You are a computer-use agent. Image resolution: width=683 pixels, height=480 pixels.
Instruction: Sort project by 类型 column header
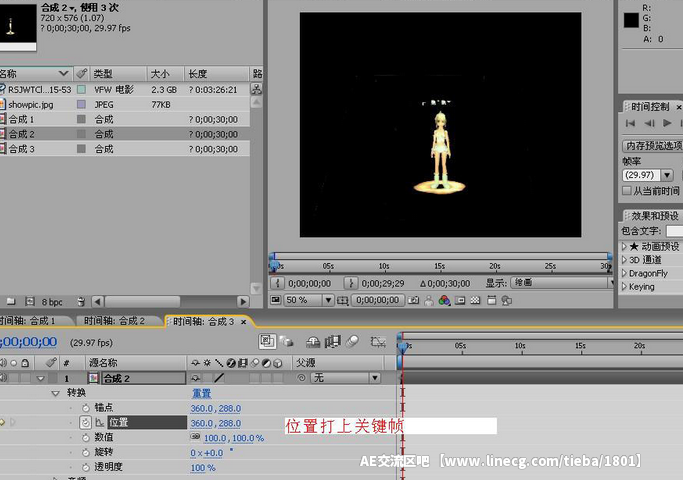coord(118,74)
